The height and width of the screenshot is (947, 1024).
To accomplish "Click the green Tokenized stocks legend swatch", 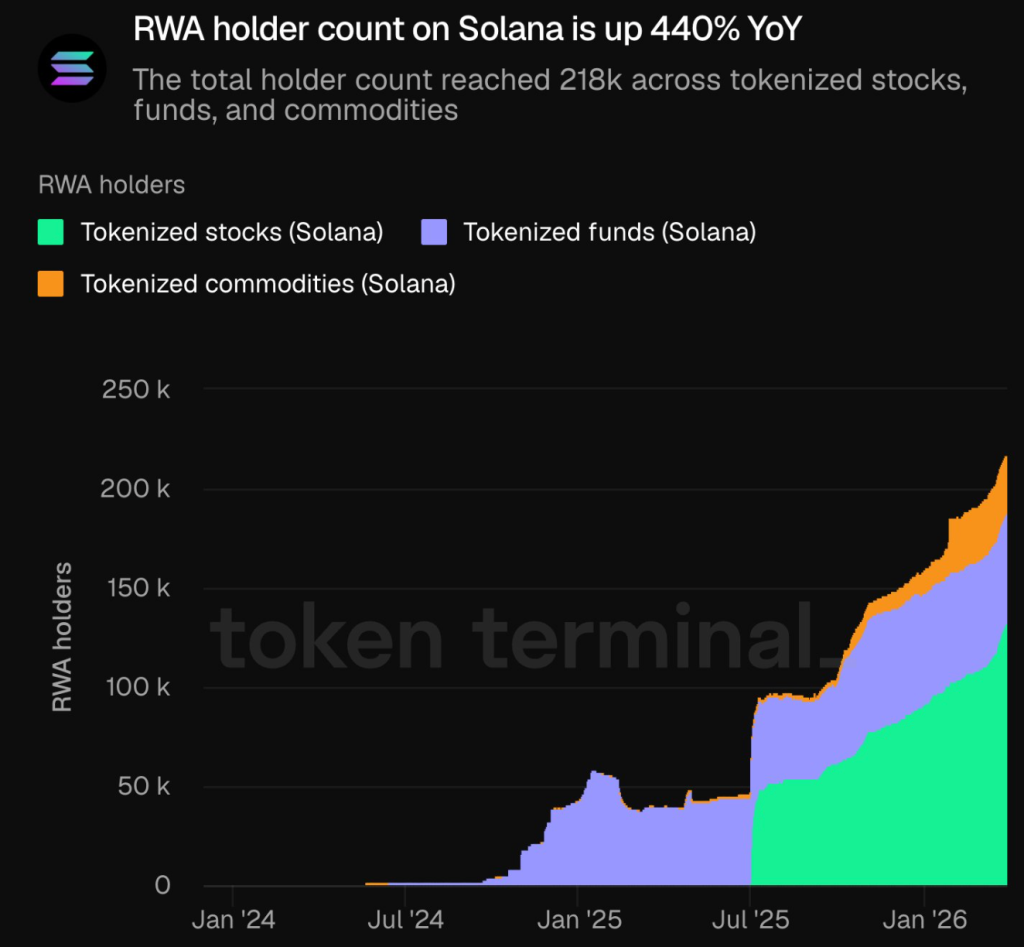I will (x=51, y=233).
